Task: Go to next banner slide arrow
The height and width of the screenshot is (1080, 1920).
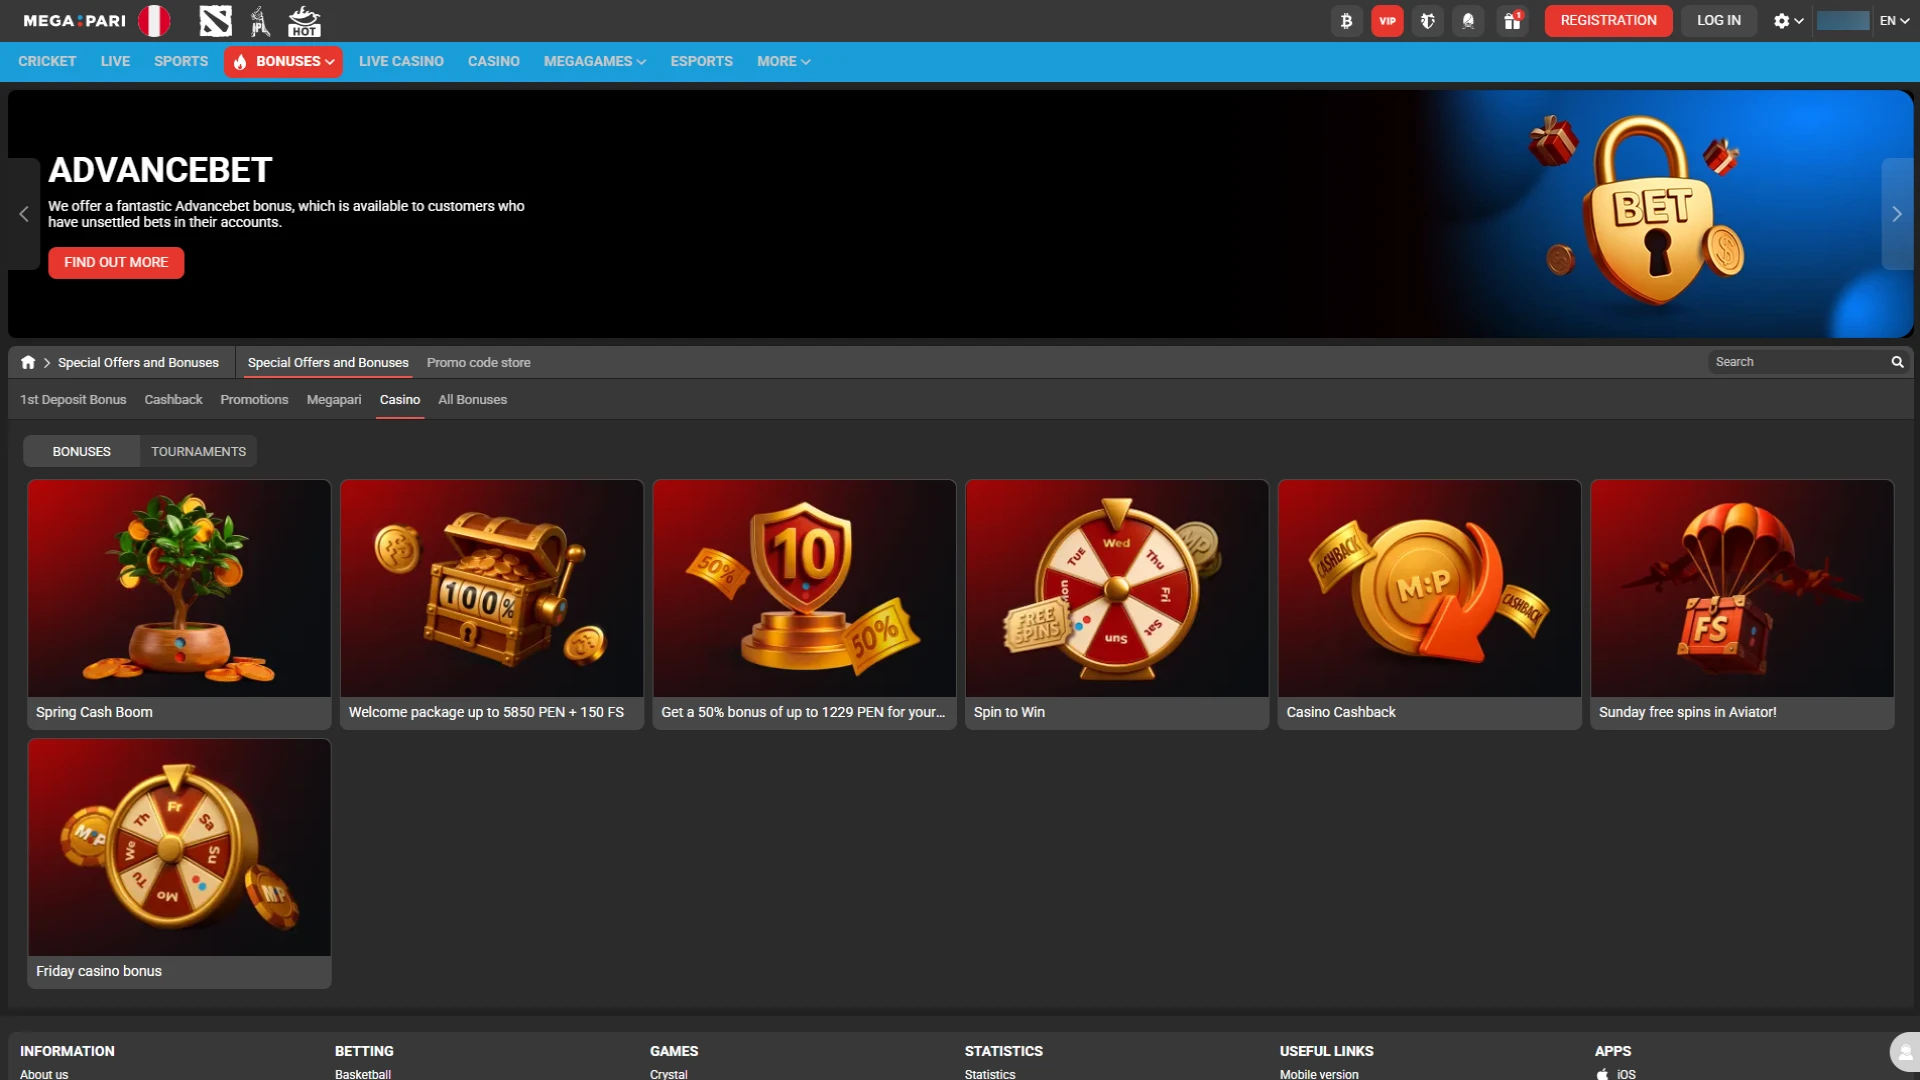Action: 1897,214
